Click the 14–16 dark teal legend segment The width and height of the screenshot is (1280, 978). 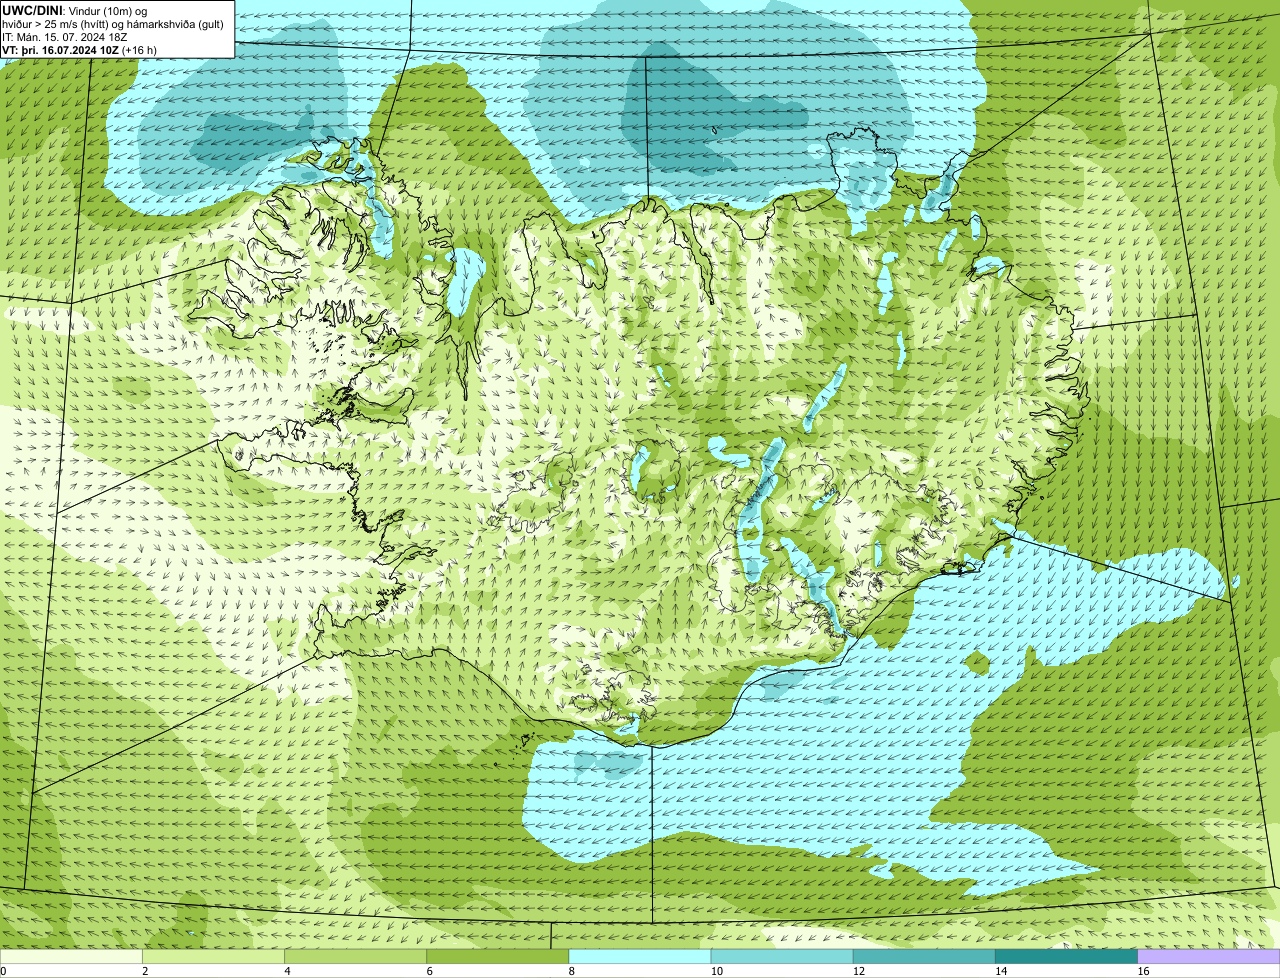coord(1067,956)
